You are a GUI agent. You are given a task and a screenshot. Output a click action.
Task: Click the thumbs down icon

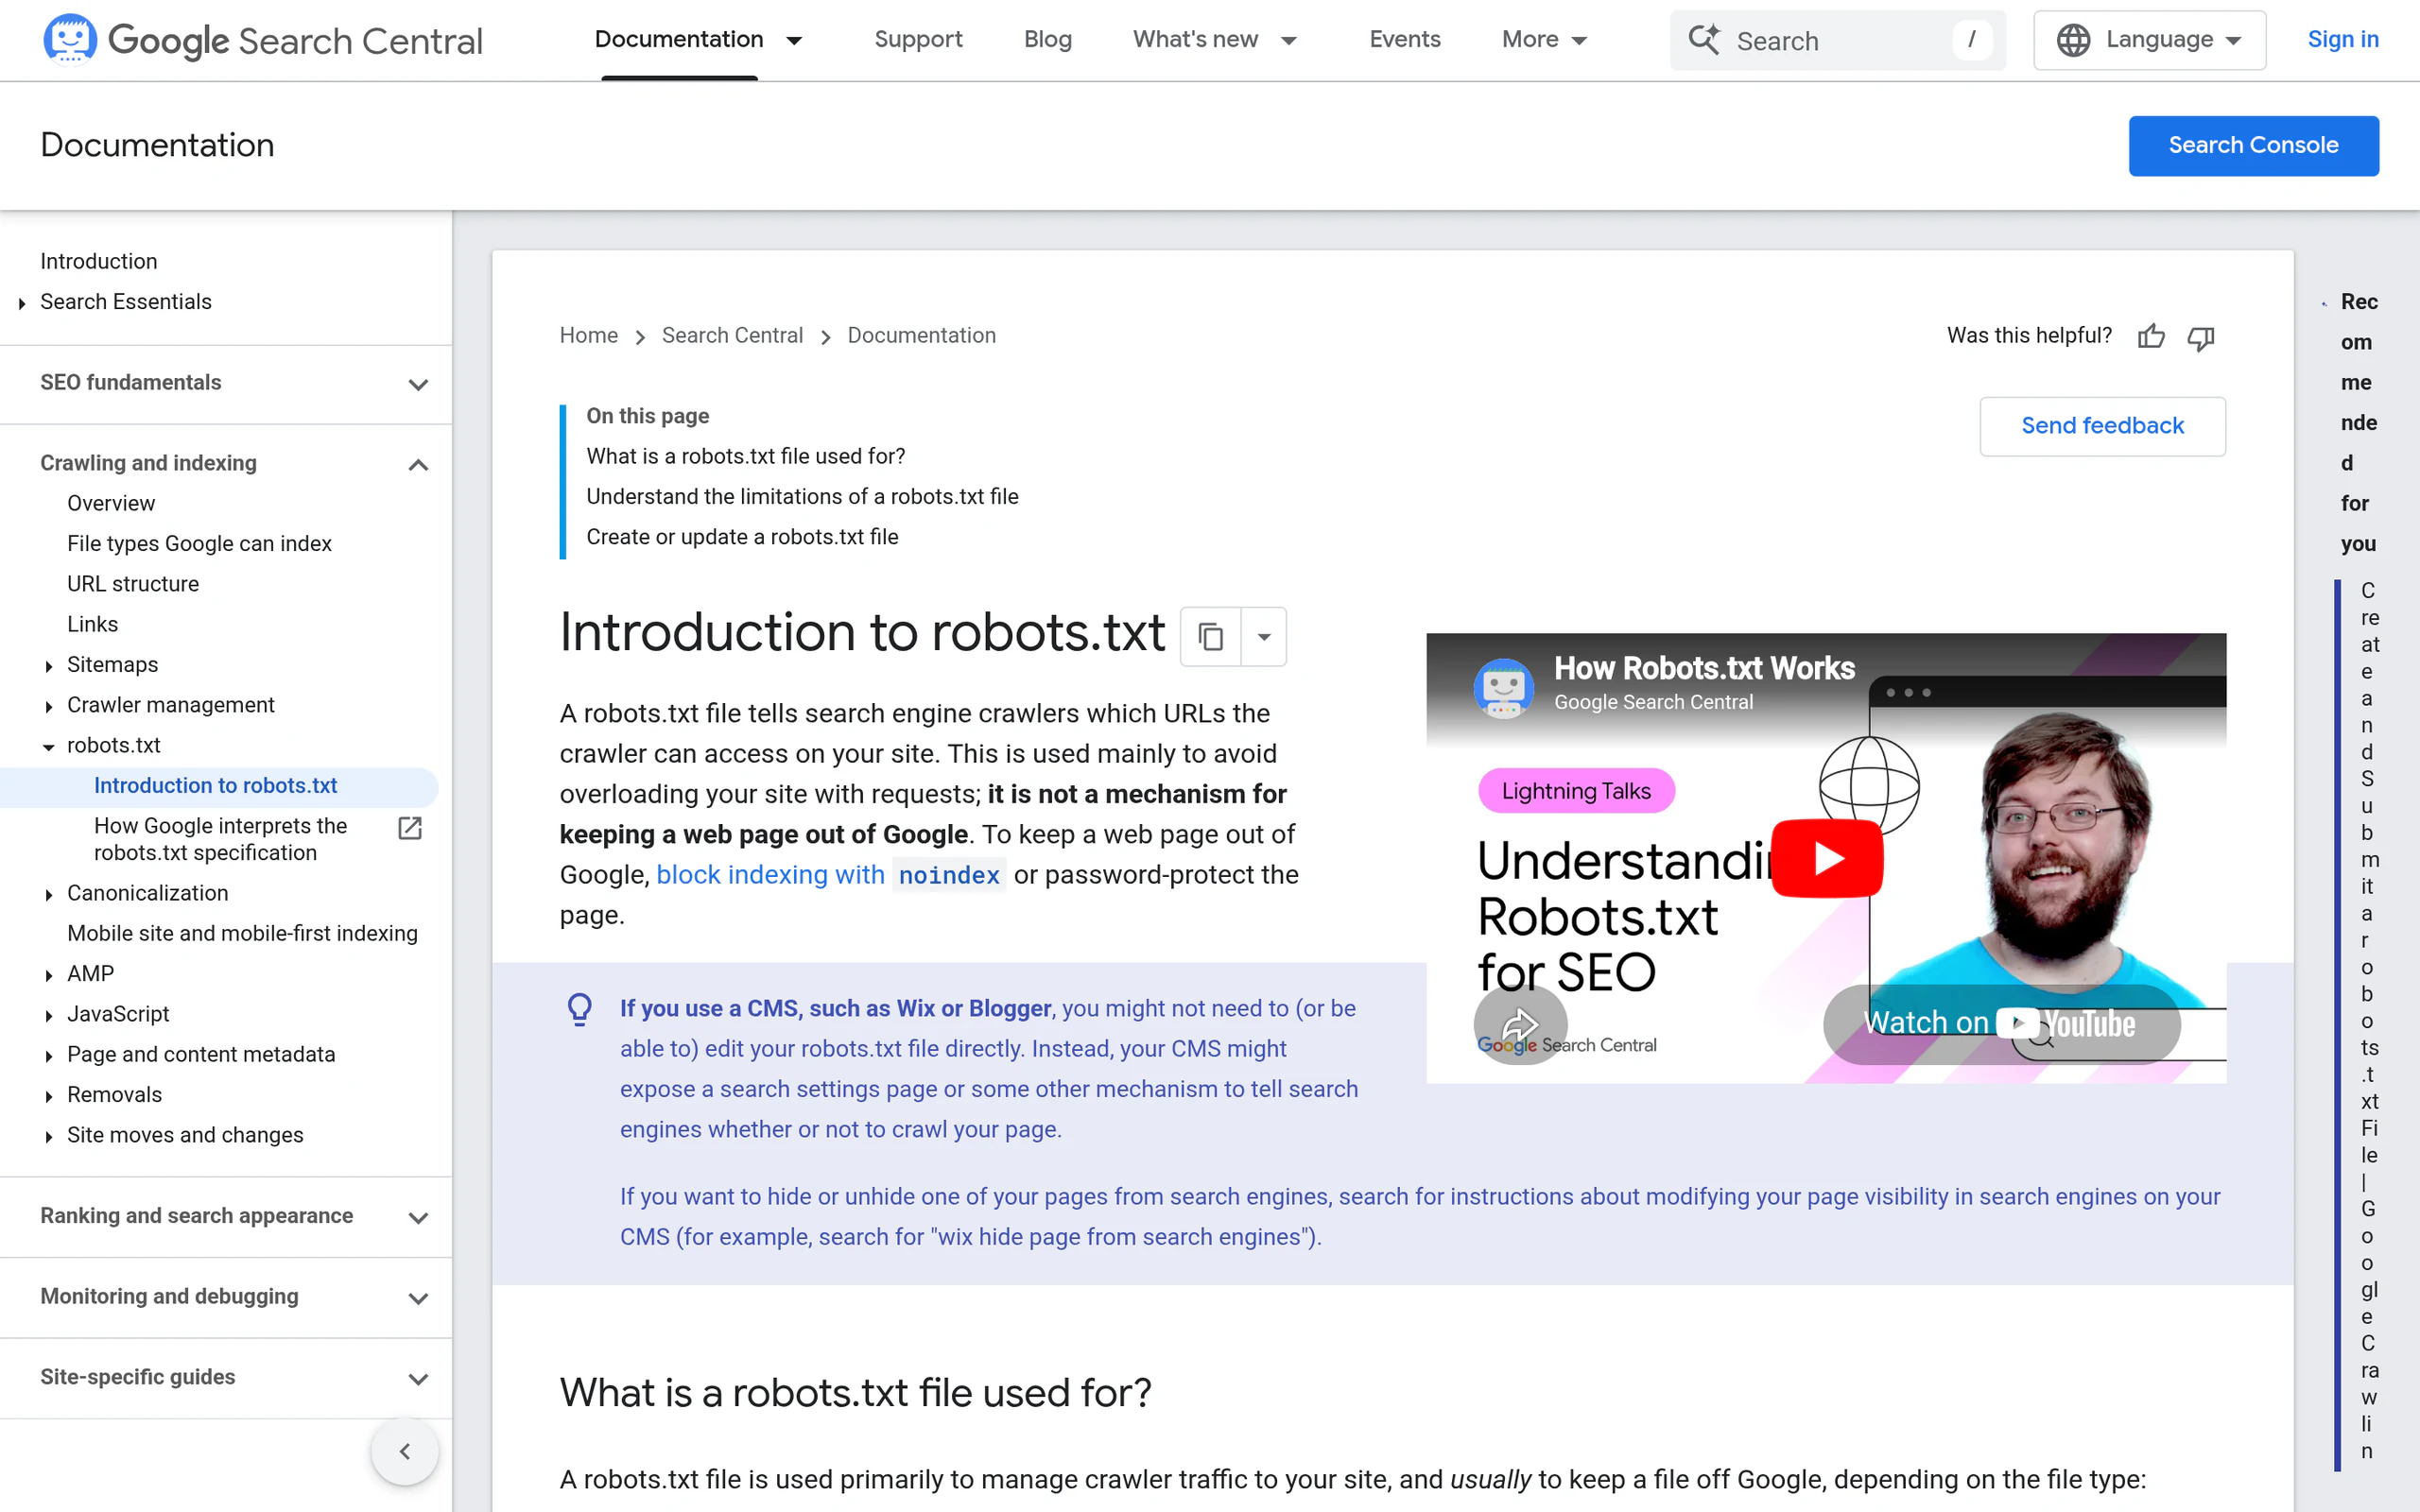click(2201, 338)
